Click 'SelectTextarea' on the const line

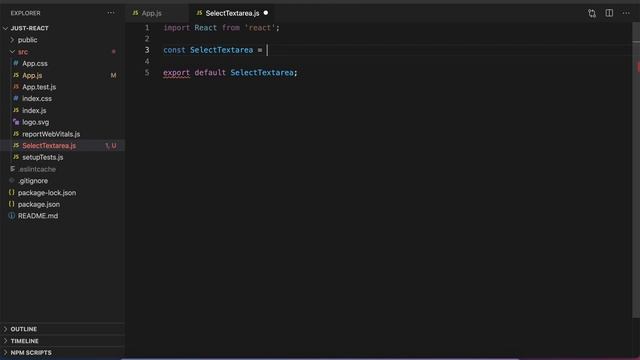click(x=221, y=50)
